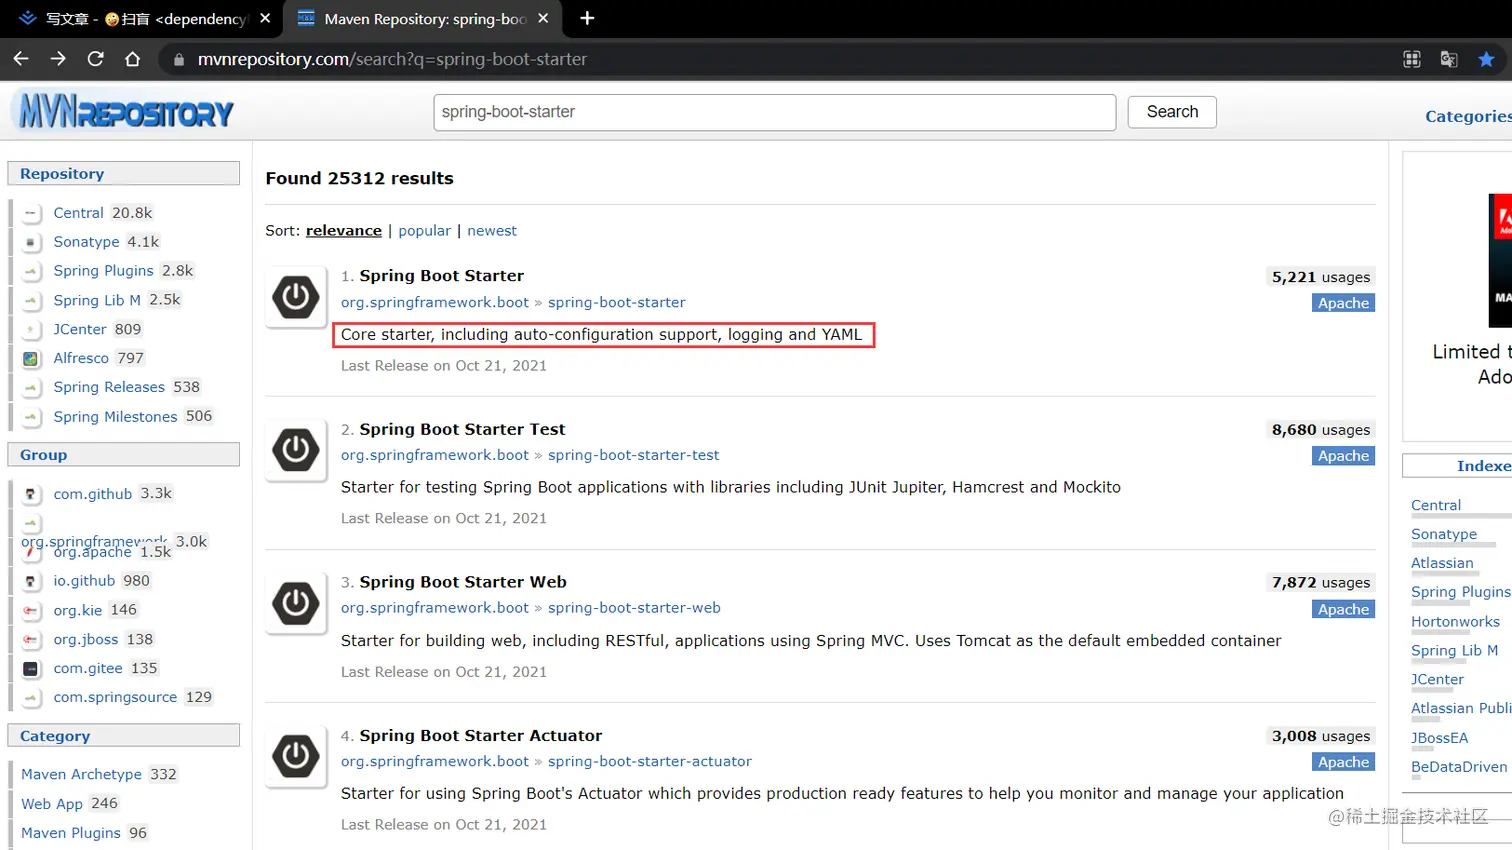
Task: Select the Maven Repository spring-boot tab
Action: [x=425, y=19]
